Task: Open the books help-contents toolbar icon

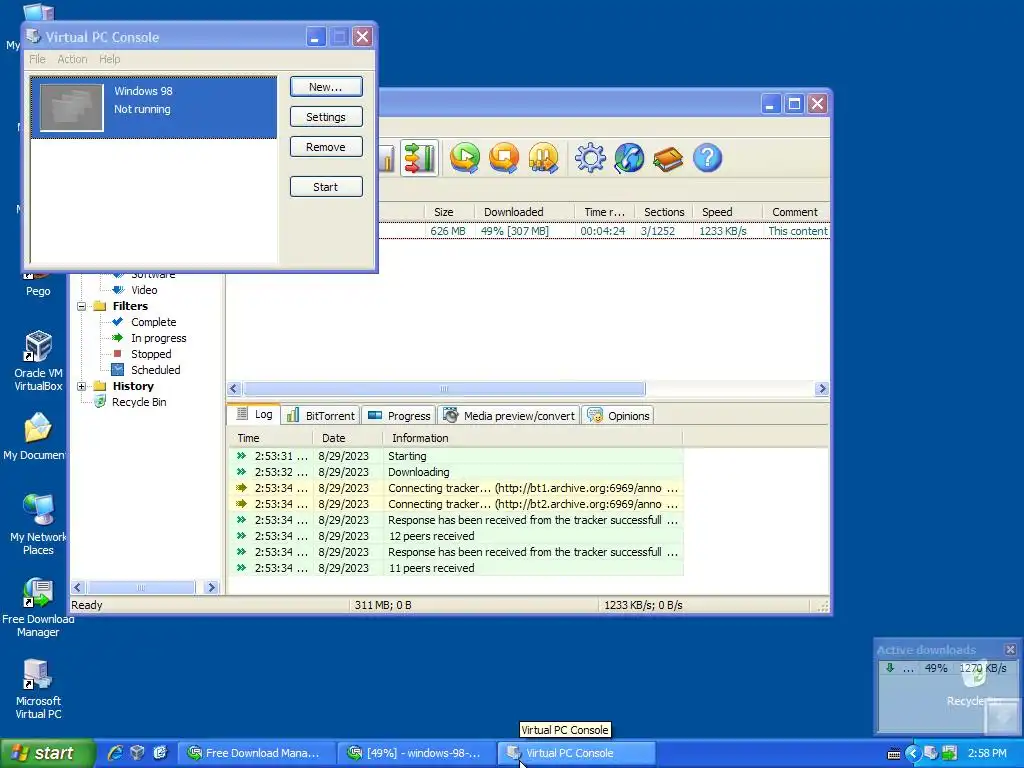Action: click(x=667, y=159)
